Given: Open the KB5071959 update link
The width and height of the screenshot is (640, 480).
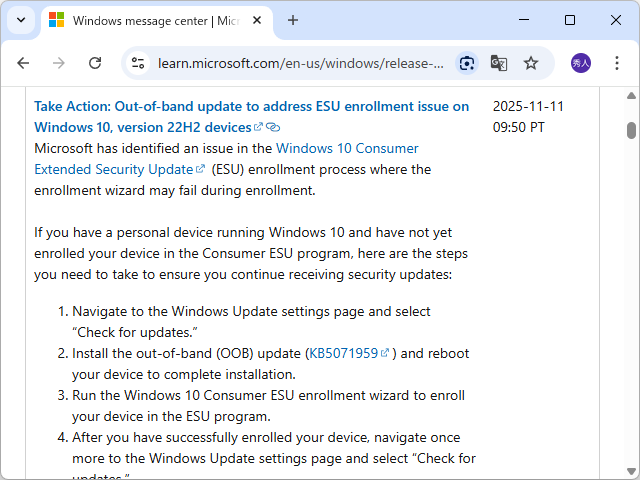Looking at the screenshot, I should point(342,353).
